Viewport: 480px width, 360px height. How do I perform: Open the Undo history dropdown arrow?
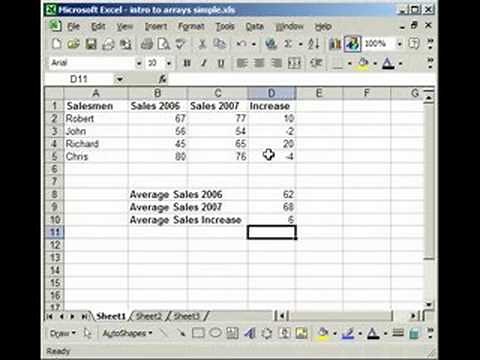tap(254, 44)
